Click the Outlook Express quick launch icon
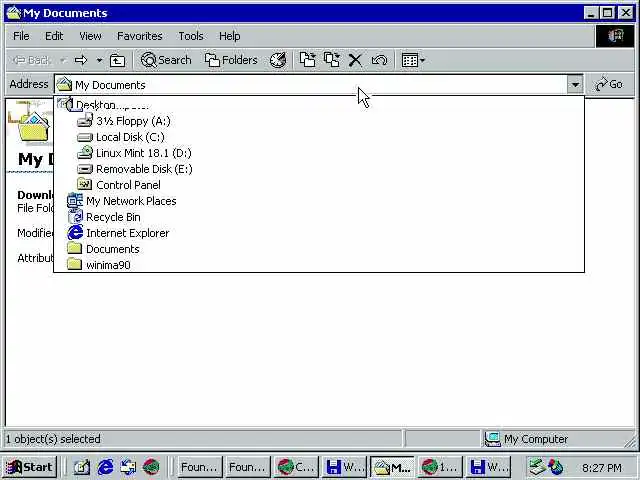 tap(128, 467)
